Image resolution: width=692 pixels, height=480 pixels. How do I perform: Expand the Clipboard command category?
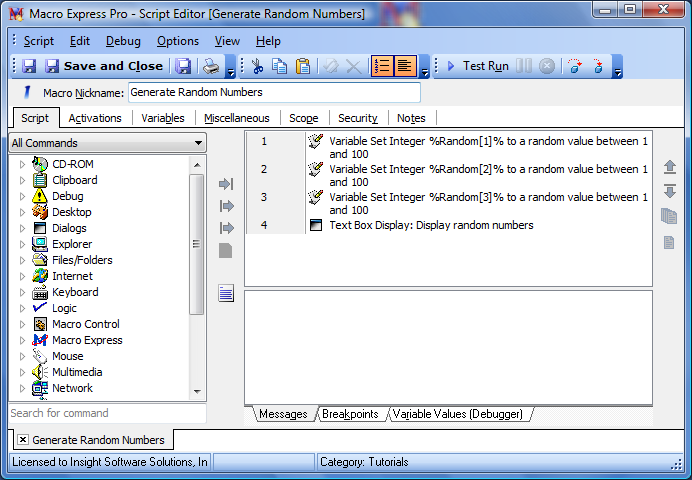click(22, 180)
